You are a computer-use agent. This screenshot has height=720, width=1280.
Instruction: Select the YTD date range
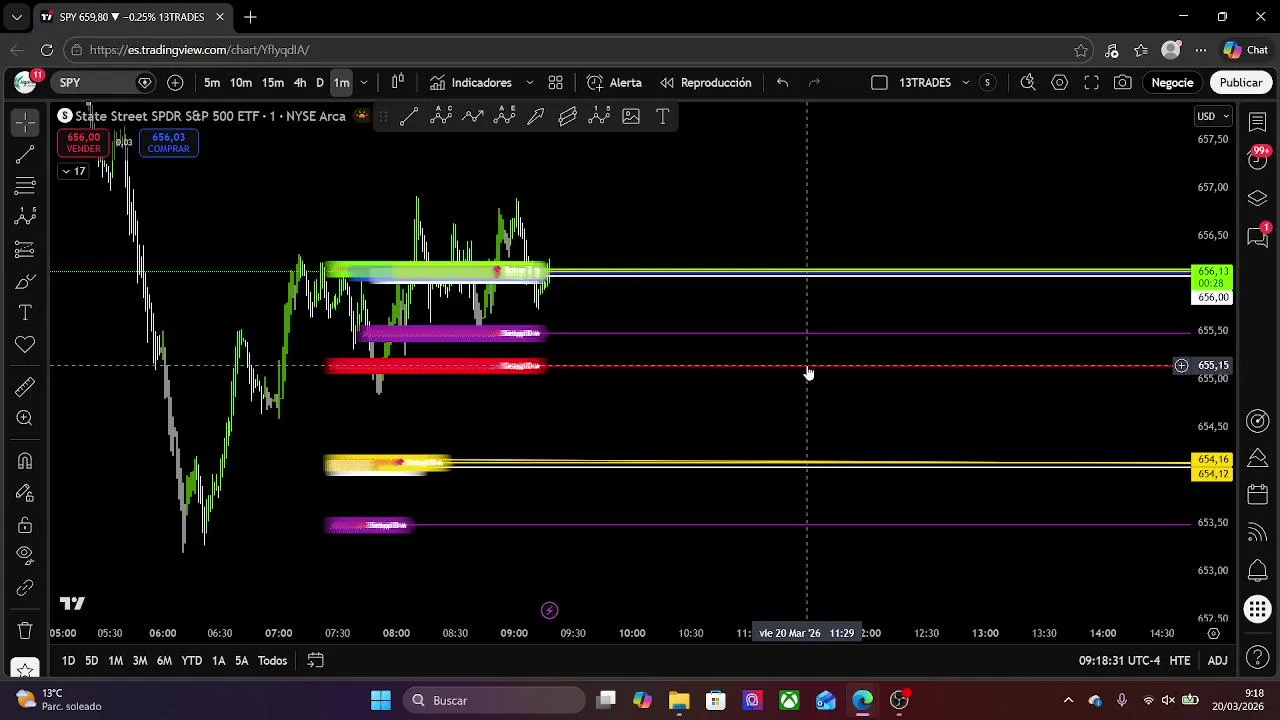pos(191,661)
